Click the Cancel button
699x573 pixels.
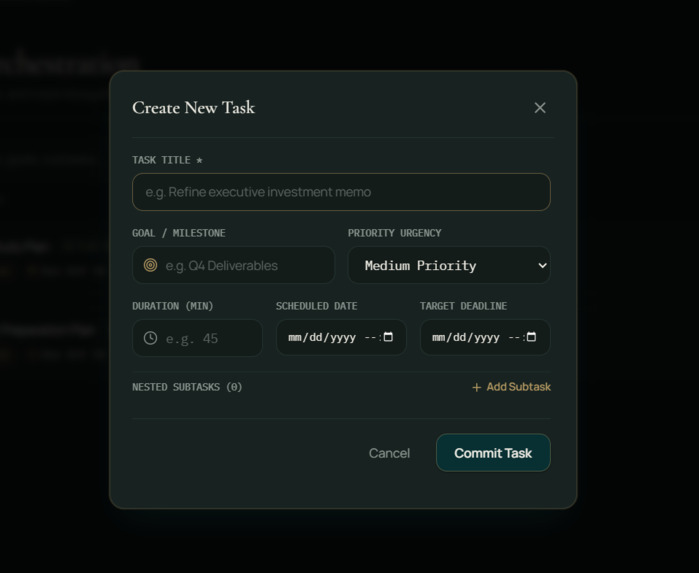click(389, 453)
